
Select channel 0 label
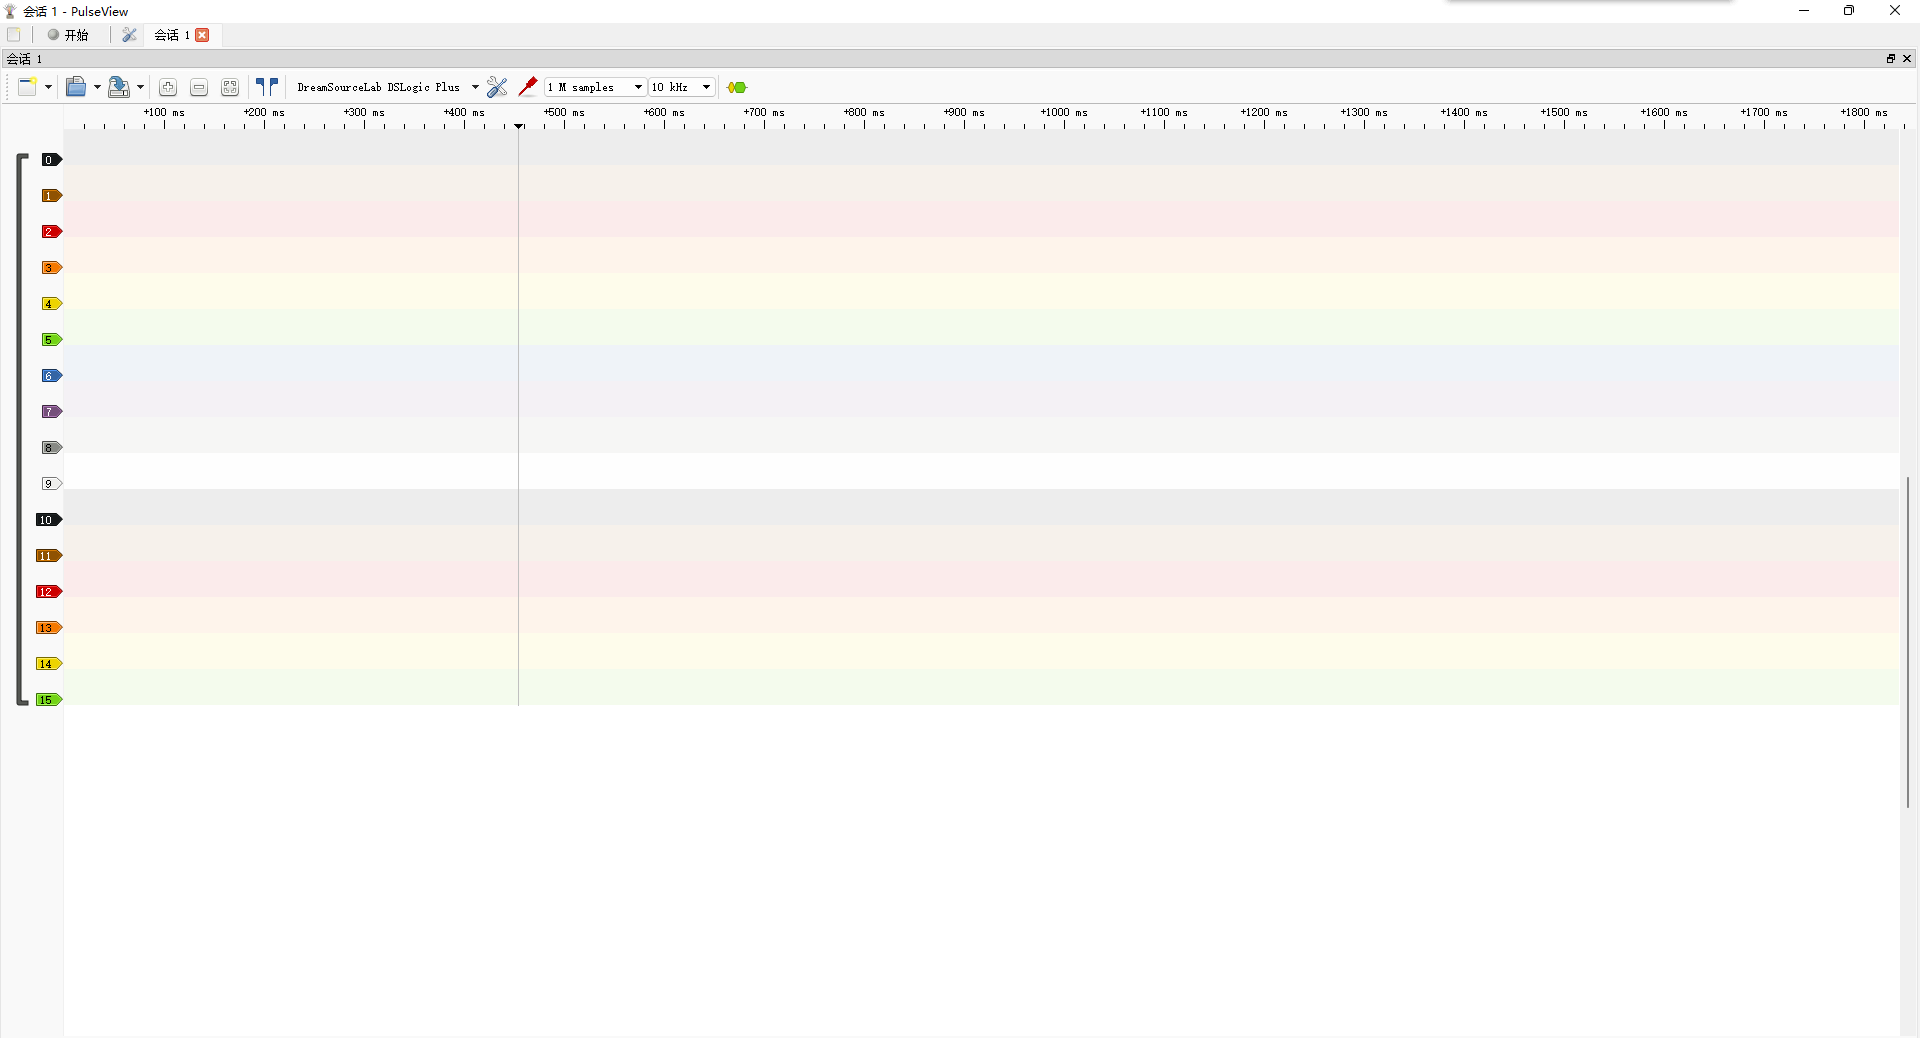click(x=51, y=160)
